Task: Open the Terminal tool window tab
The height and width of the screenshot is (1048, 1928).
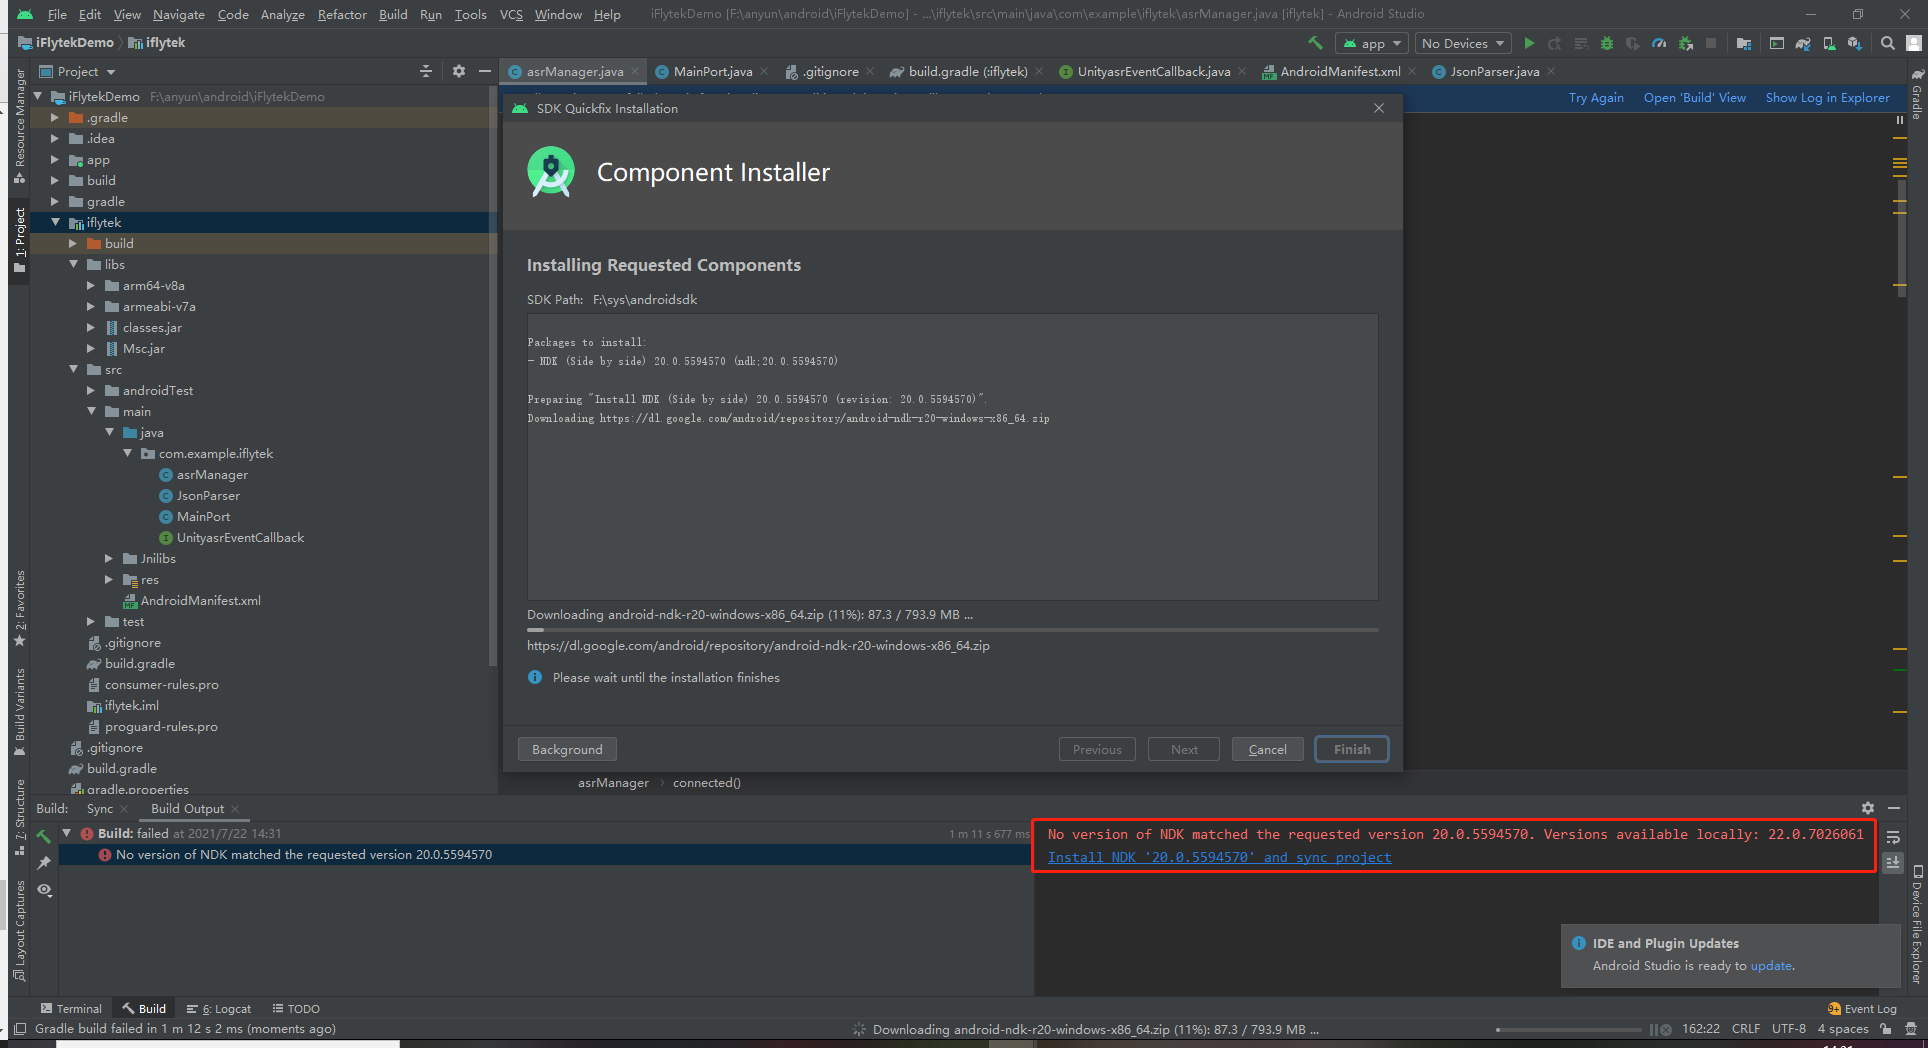Action: 71,1009
